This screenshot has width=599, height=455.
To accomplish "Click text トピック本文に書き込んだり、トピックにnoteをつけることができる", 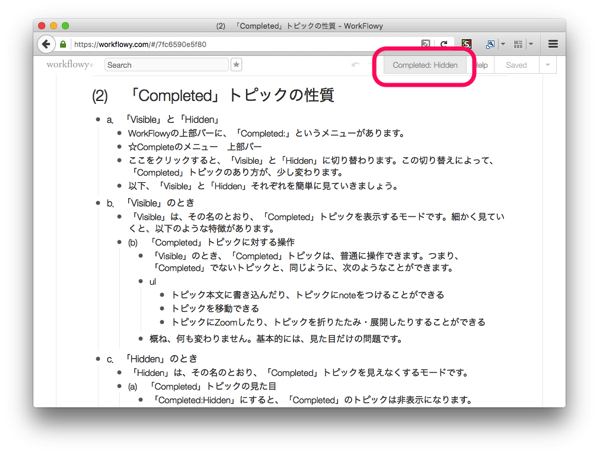I will point(308,295).
